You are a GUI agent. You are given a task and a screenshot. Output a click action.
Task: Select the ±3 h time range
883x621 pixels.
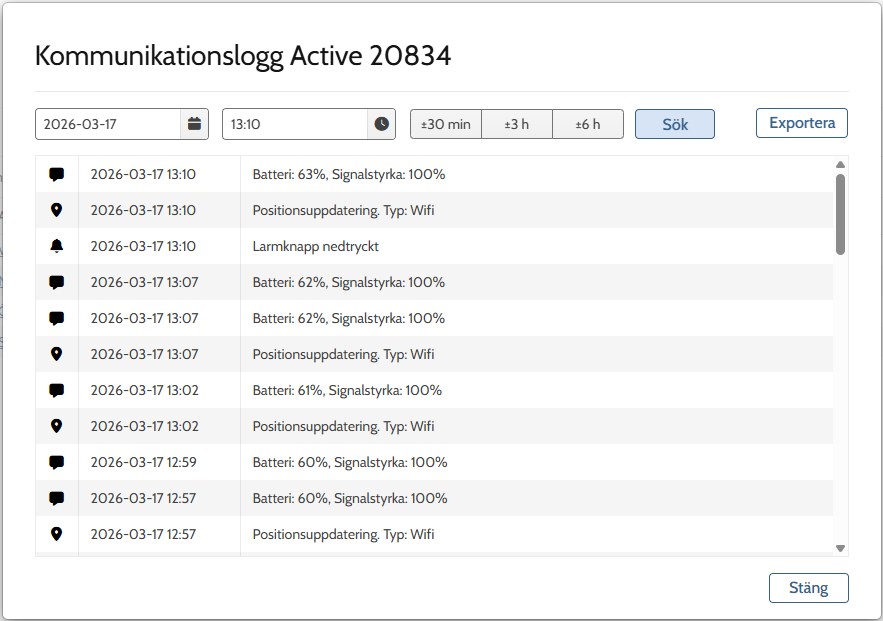pos(517,124)
